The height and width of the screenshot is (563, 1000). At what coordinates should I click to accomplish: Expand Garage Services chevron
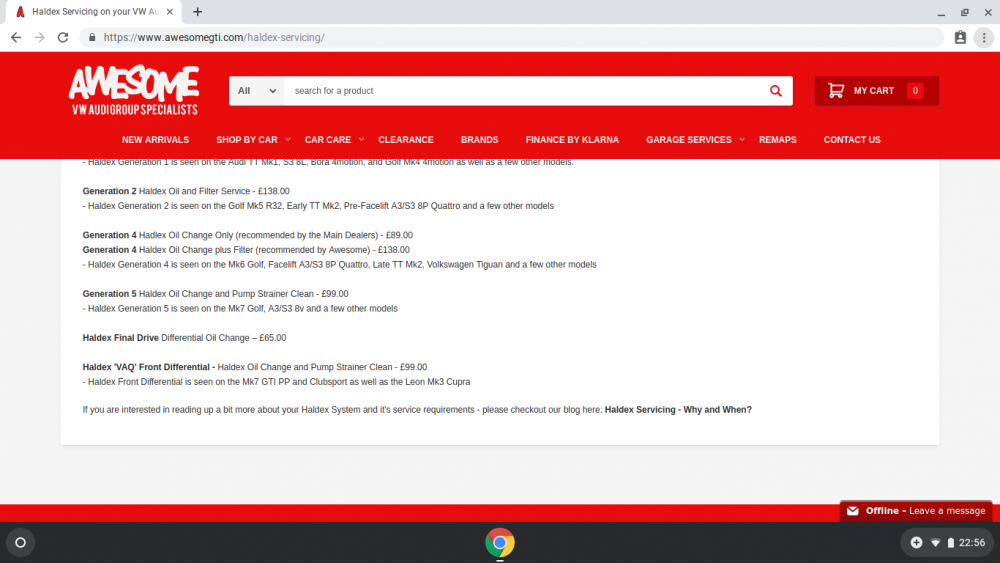[x=742, y=139]
